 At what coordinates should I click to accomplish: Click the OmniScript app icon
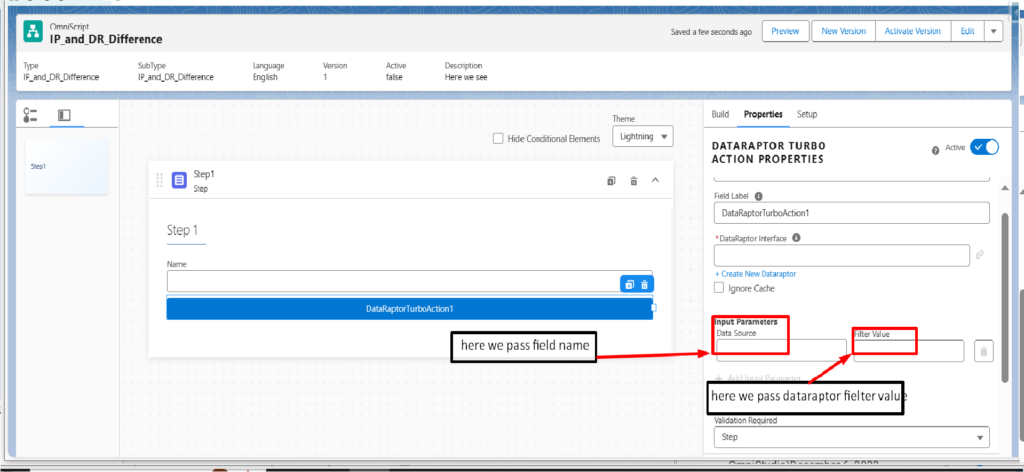click(x=33, y=31)
